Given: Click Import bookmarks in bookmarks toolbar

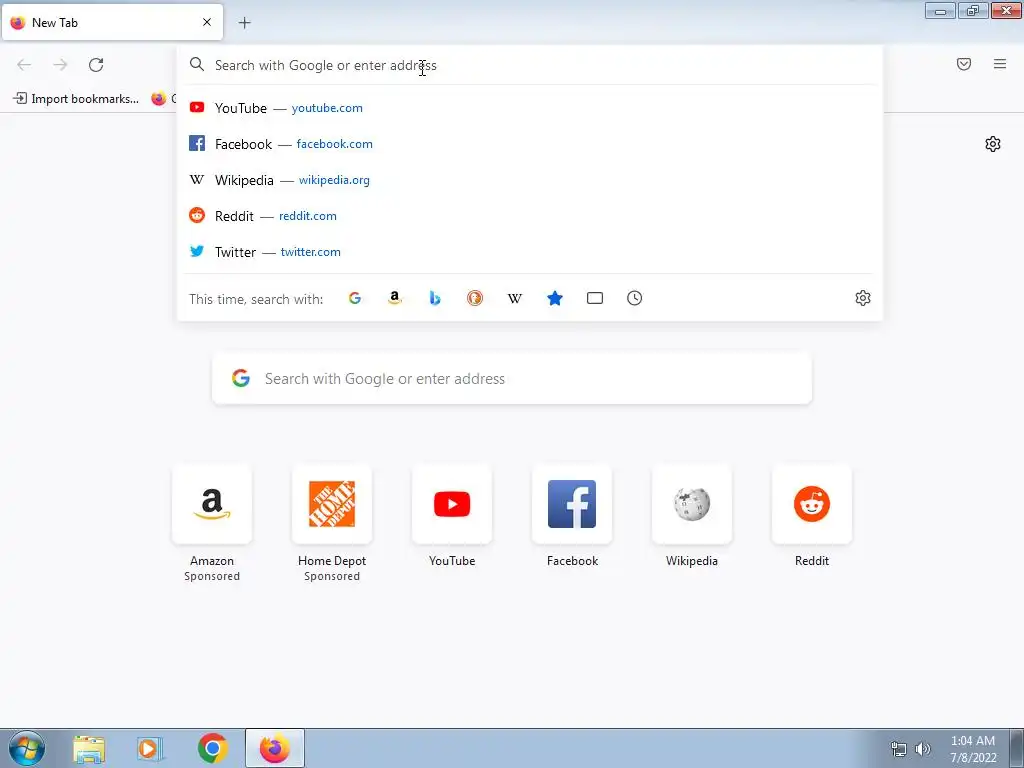Looking at the screenshot, I should pyautogui.click(x=76, y=99).
